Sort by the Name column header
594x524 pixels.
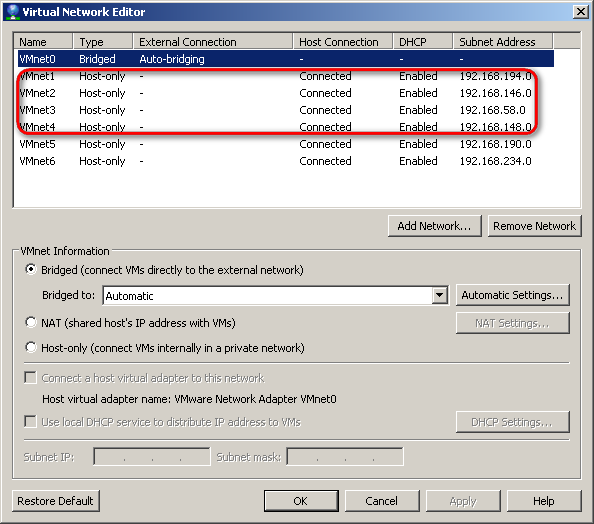pyautogui.click(x=43, y=41)
